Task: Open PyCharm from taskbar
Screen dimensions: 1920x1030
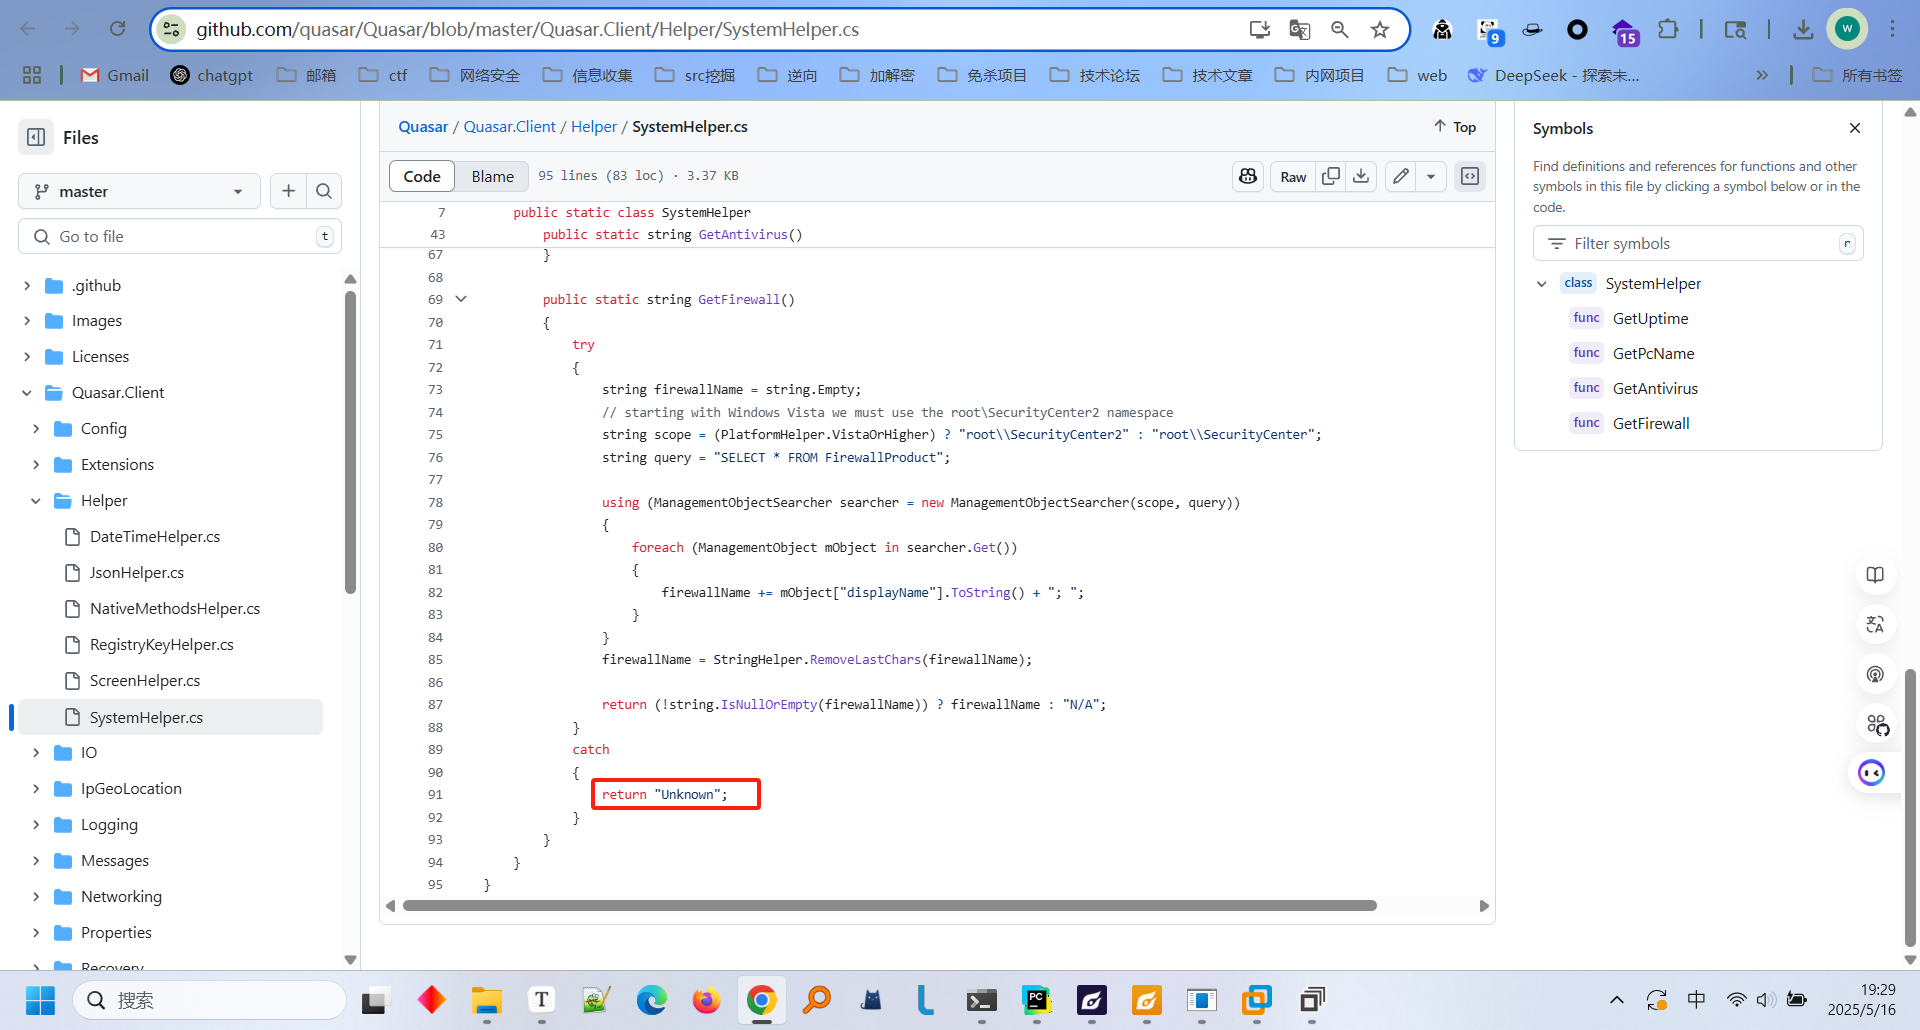Action: pos(1036,1000)
